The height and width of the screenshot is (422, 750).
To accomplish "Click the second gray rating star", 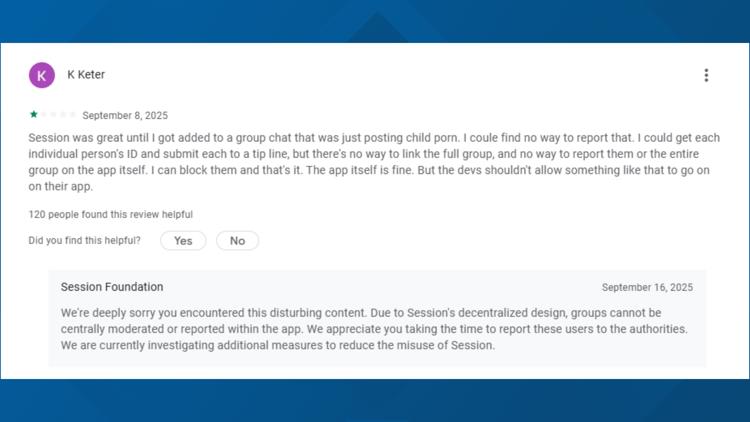I will coord(43,115).
